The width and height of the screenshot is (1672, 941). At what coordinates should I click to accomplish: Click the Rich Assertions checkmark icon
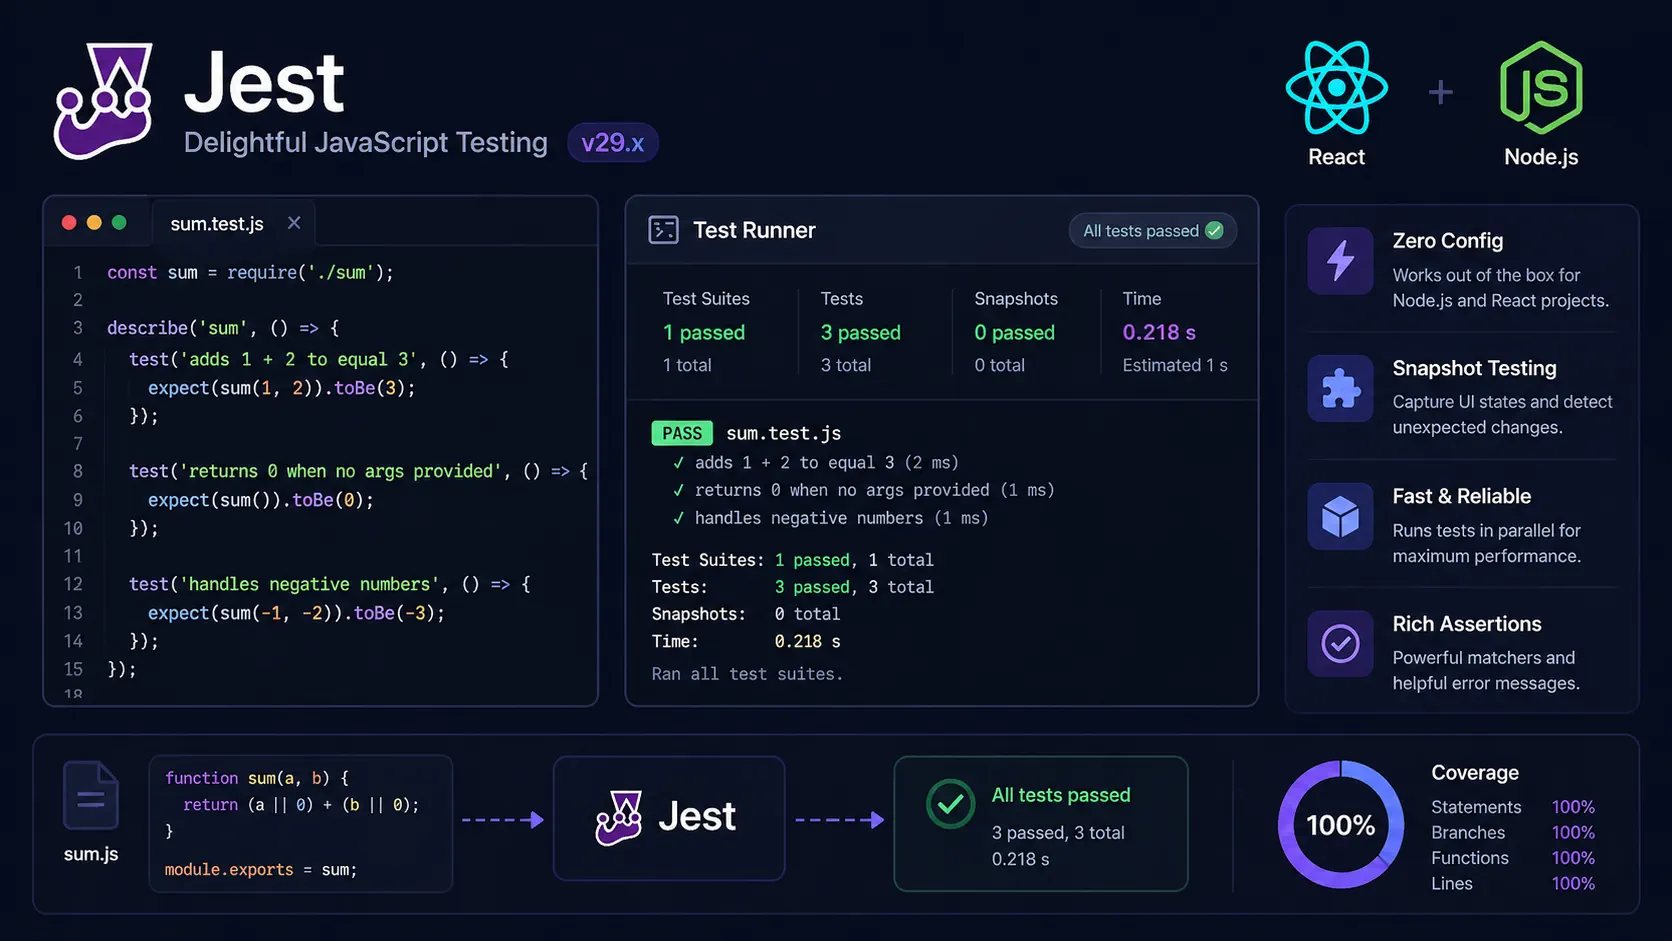[1339, 644]
